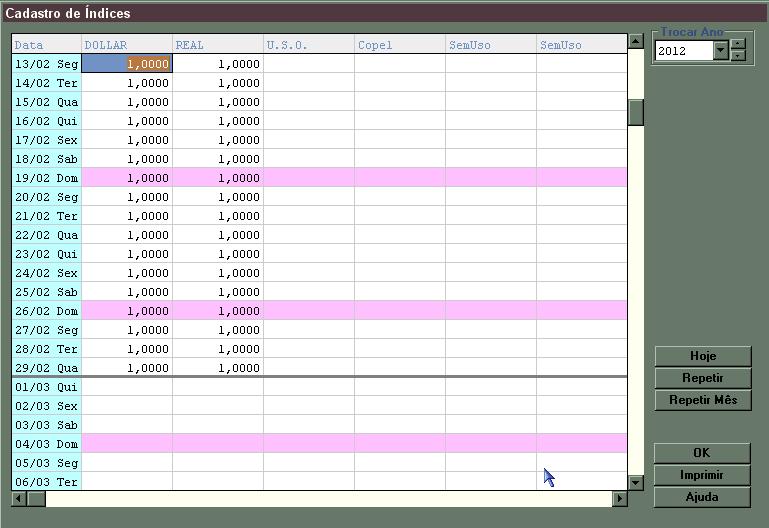This screenshot has width=769, height=528.
Task: Click the REAL column header
Action: [x=218, y=45]
